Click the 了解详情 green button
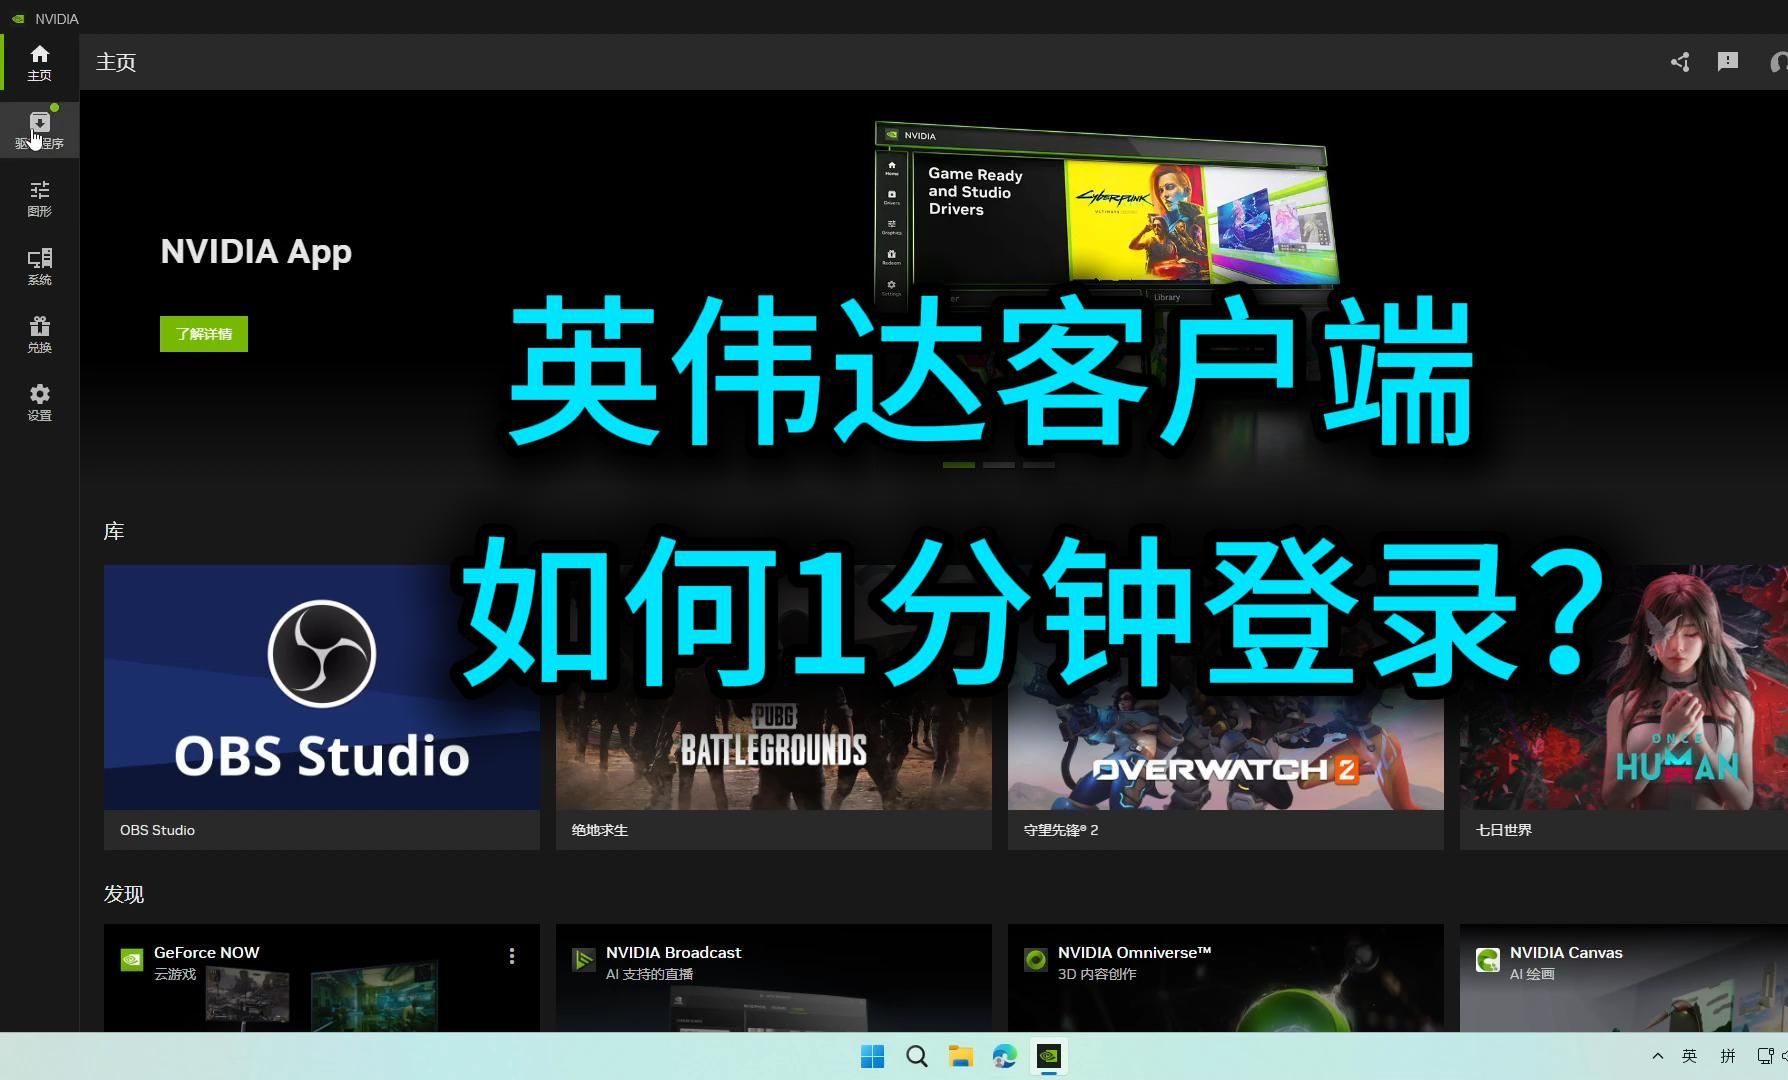Viewport: 1788px width, 1080px height. click(204, 334)
